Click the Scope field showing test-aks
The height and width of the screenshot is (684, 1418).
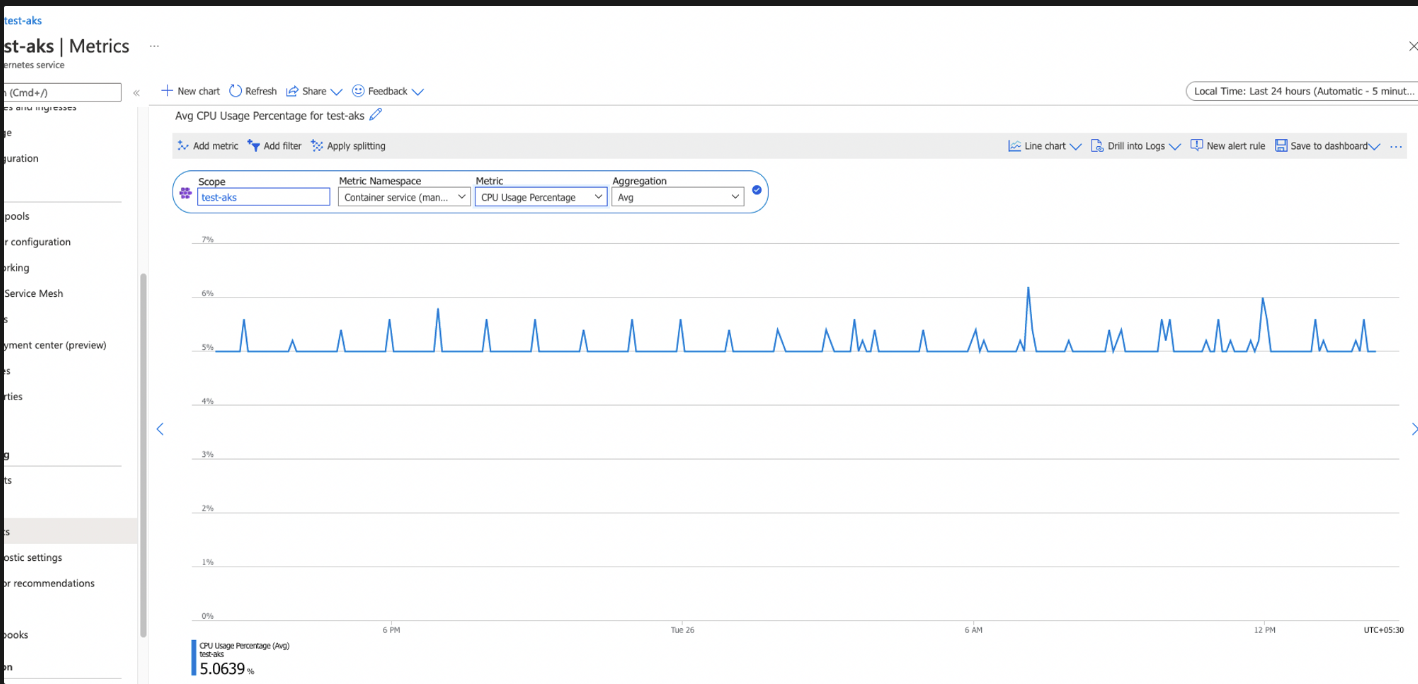coord(264,197)
